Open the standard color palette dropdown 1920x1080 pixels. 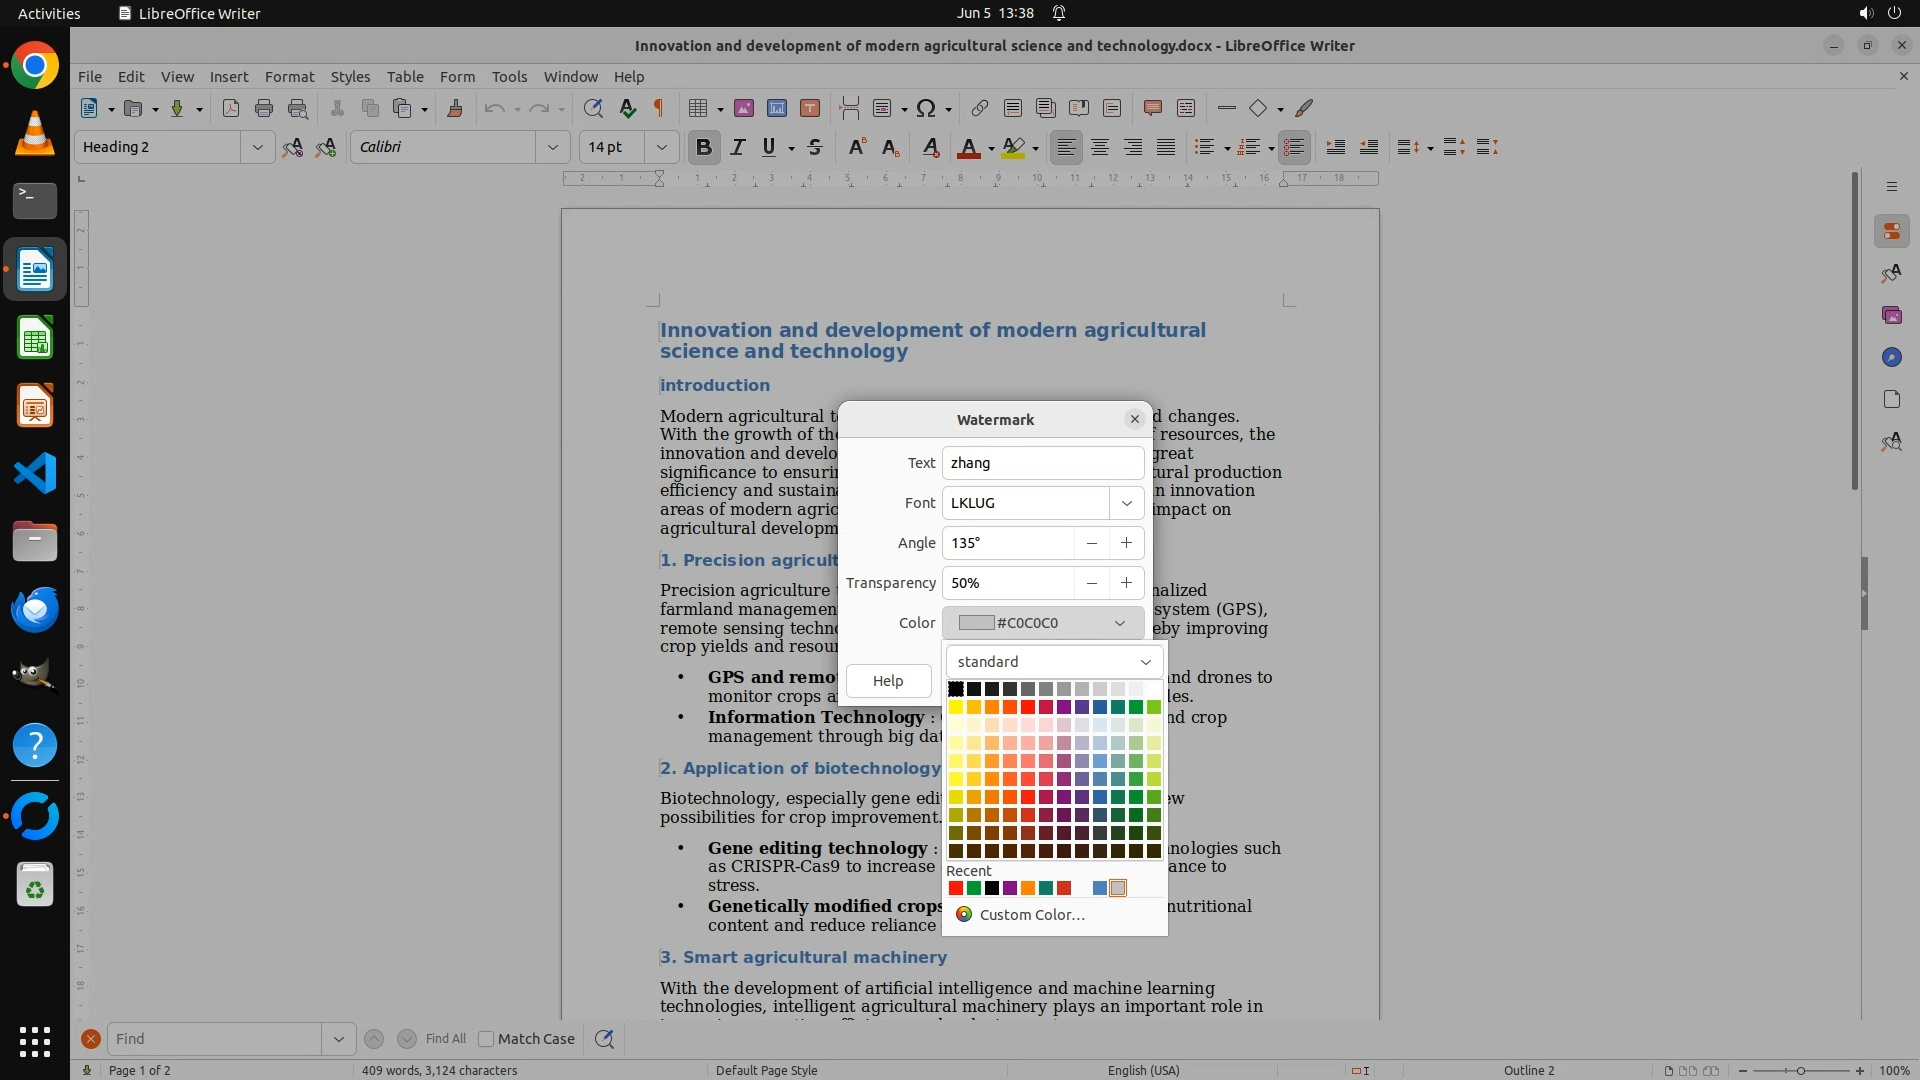pyautogui.click(x=1054, y=662)
